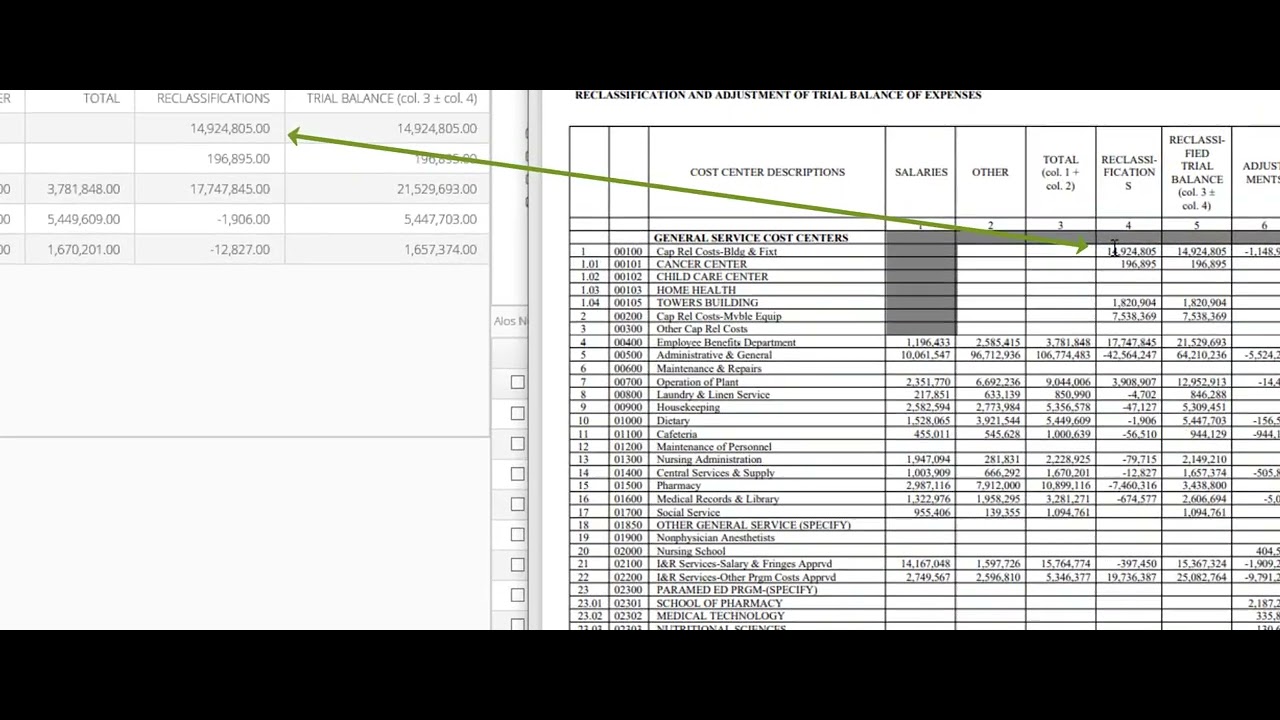Click the GENERAL SERVICE COST CENTERS heading
This screenshot has height=720, width=1280.
pyautogui.click(x=750, y=238)
